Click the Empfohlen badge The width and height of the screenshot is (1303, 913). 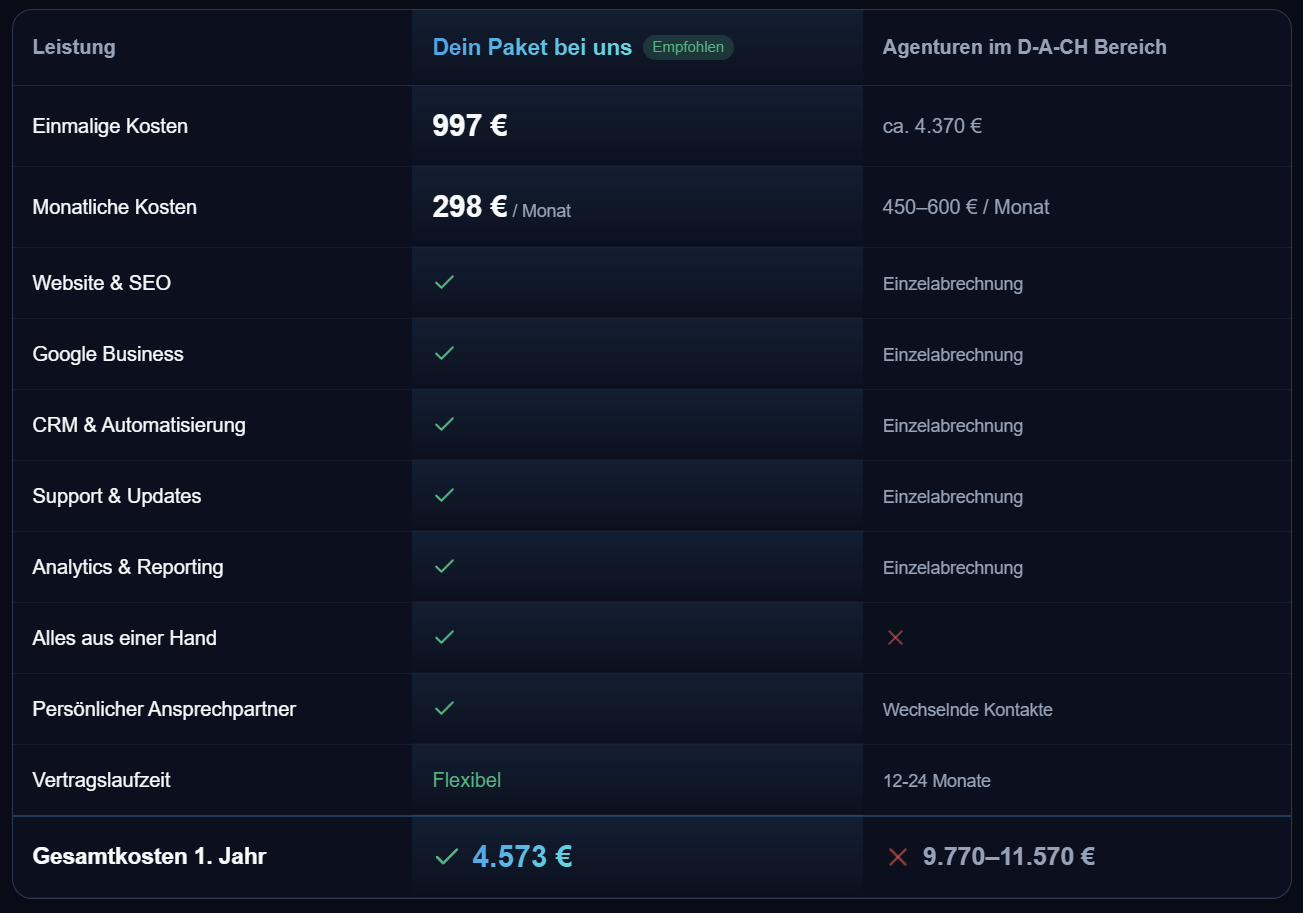coord(688,47)
